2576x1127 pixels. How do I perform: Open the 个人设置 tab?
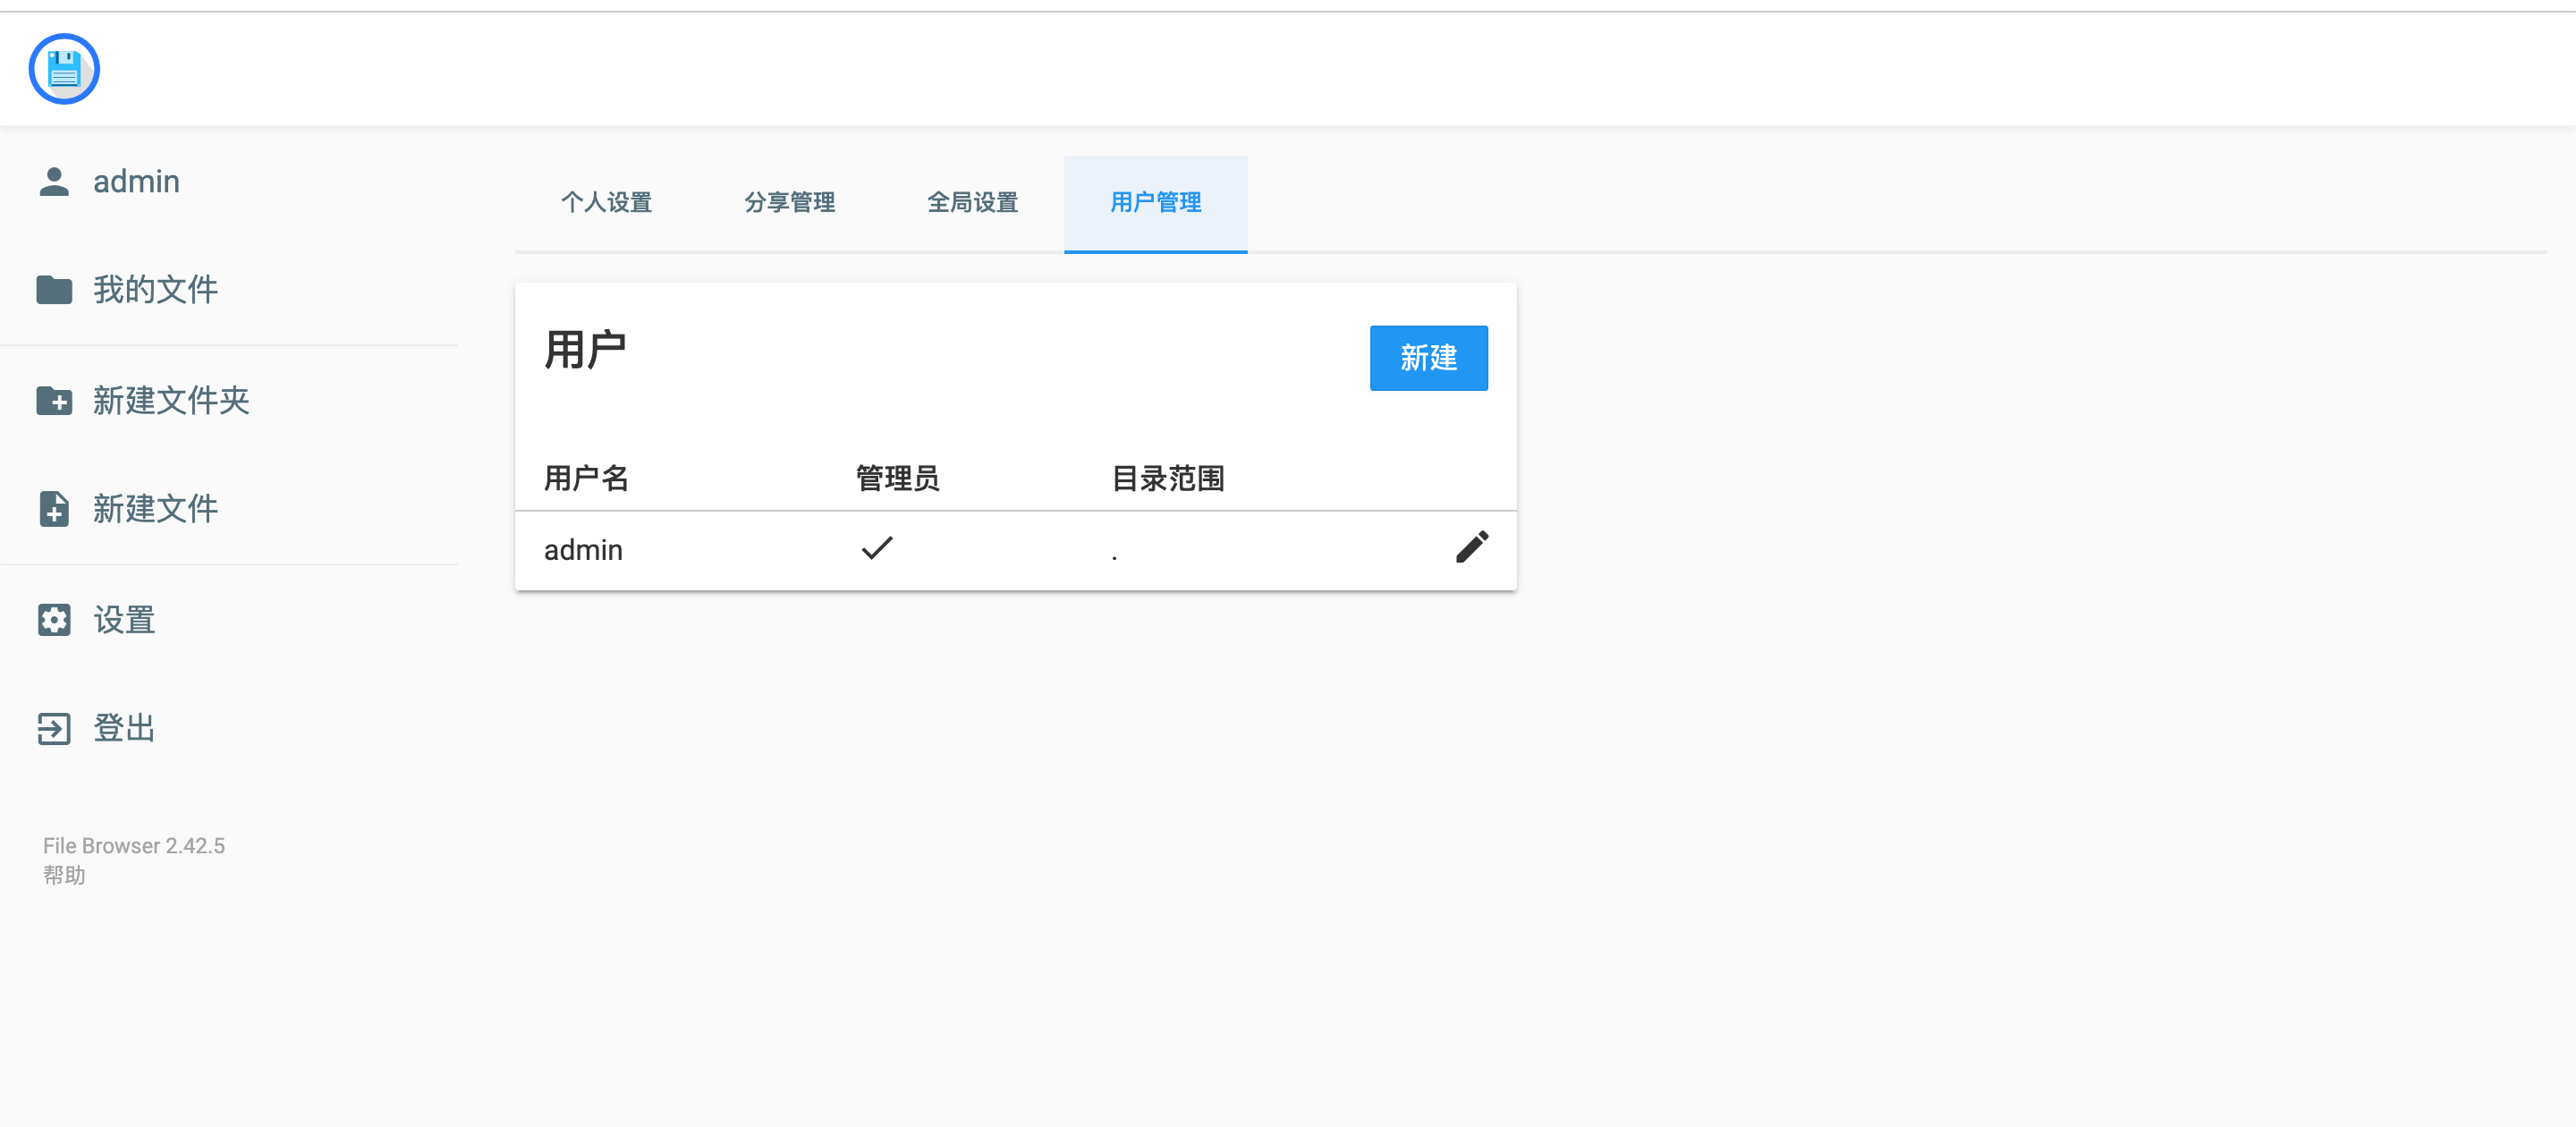pyautogui.click(x=606, y=203)
